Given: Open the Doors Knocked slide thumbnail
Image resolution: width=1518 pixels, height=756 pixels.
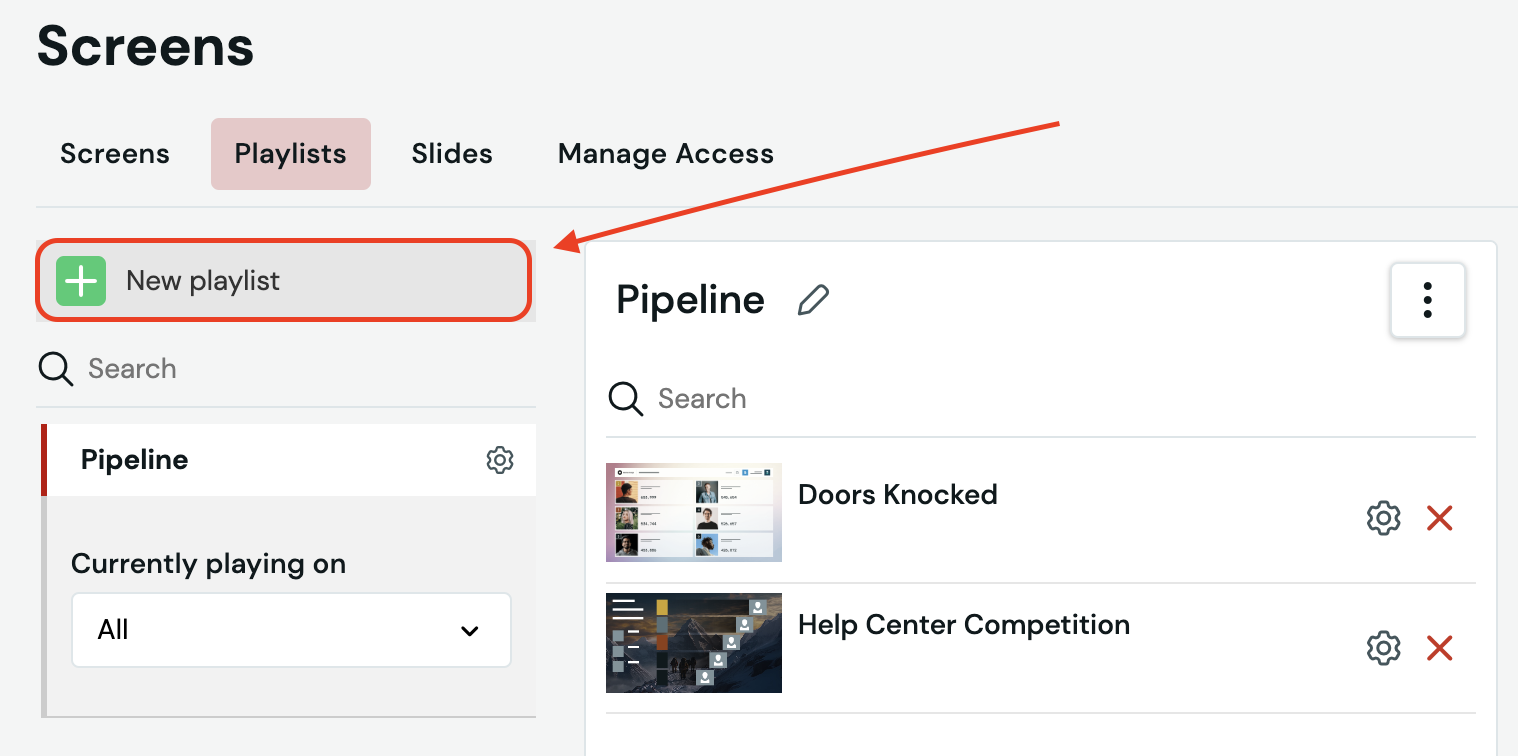Looking at the screenshot, I should coord(694,512).
